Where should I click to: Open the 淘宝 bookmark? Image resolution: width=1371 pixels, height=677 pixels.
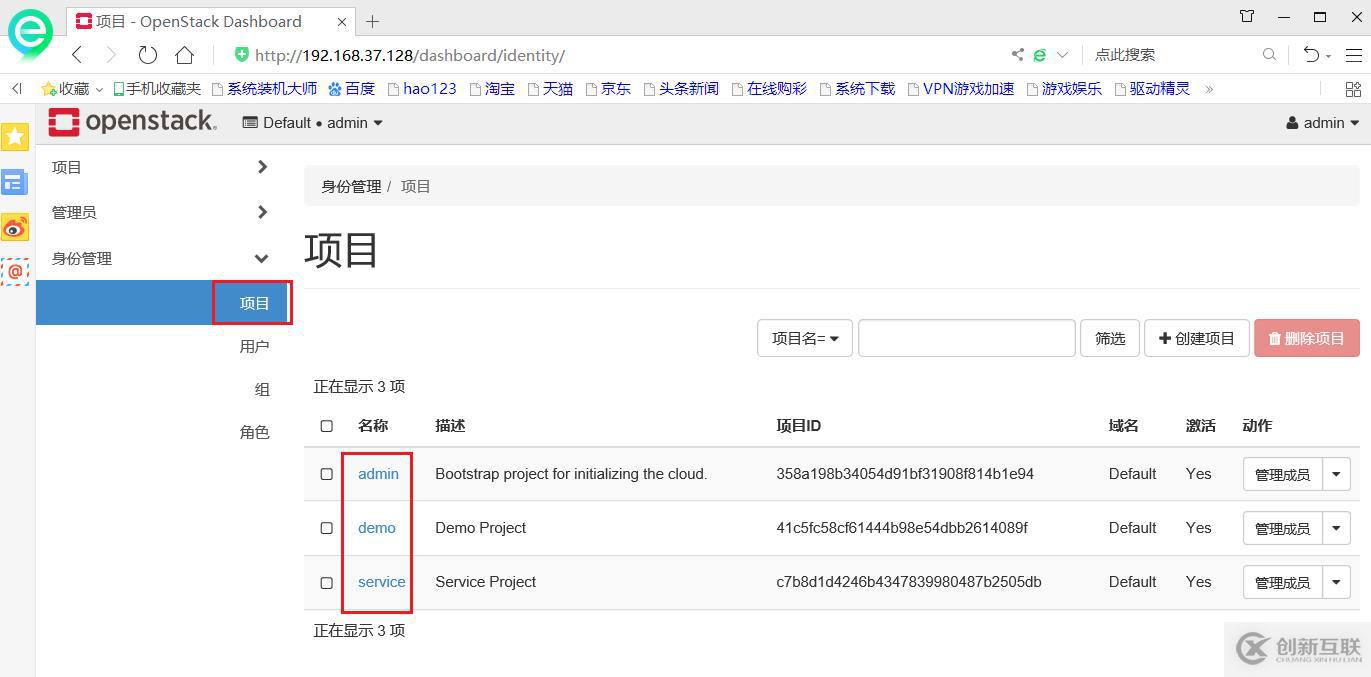pyautogui.click(x=492, y=89)
